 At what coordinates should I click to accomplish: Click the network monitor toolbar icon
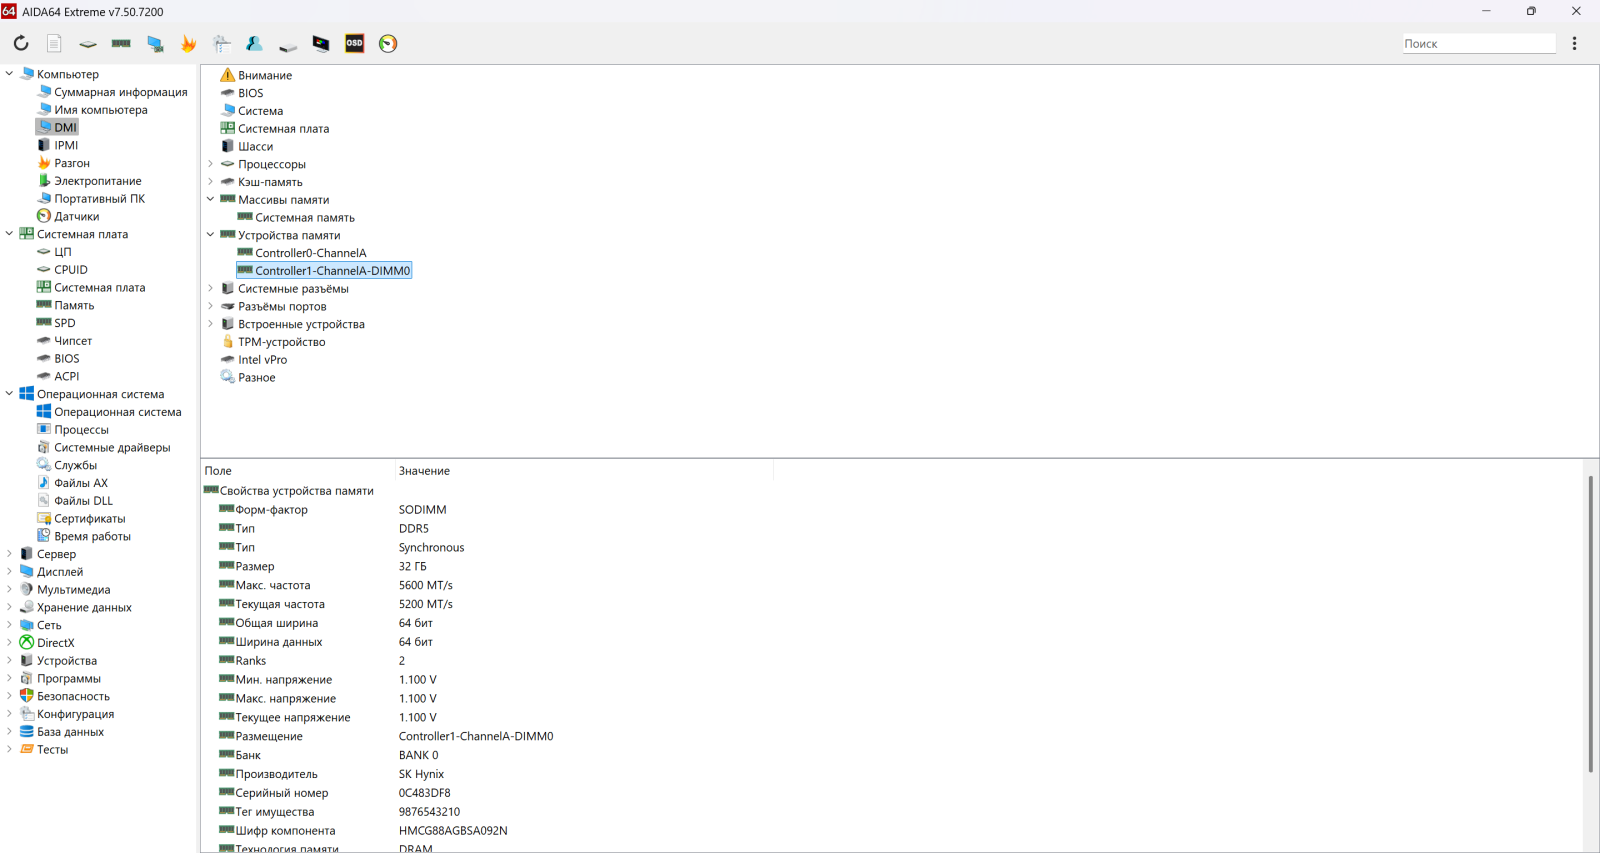tap(155, 43)
